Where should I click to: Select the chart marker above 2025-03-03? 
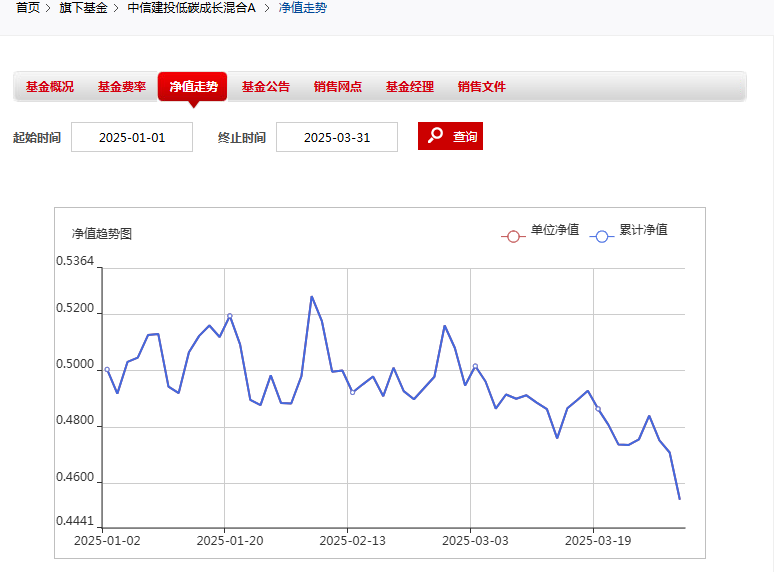(x=475, y=366)
